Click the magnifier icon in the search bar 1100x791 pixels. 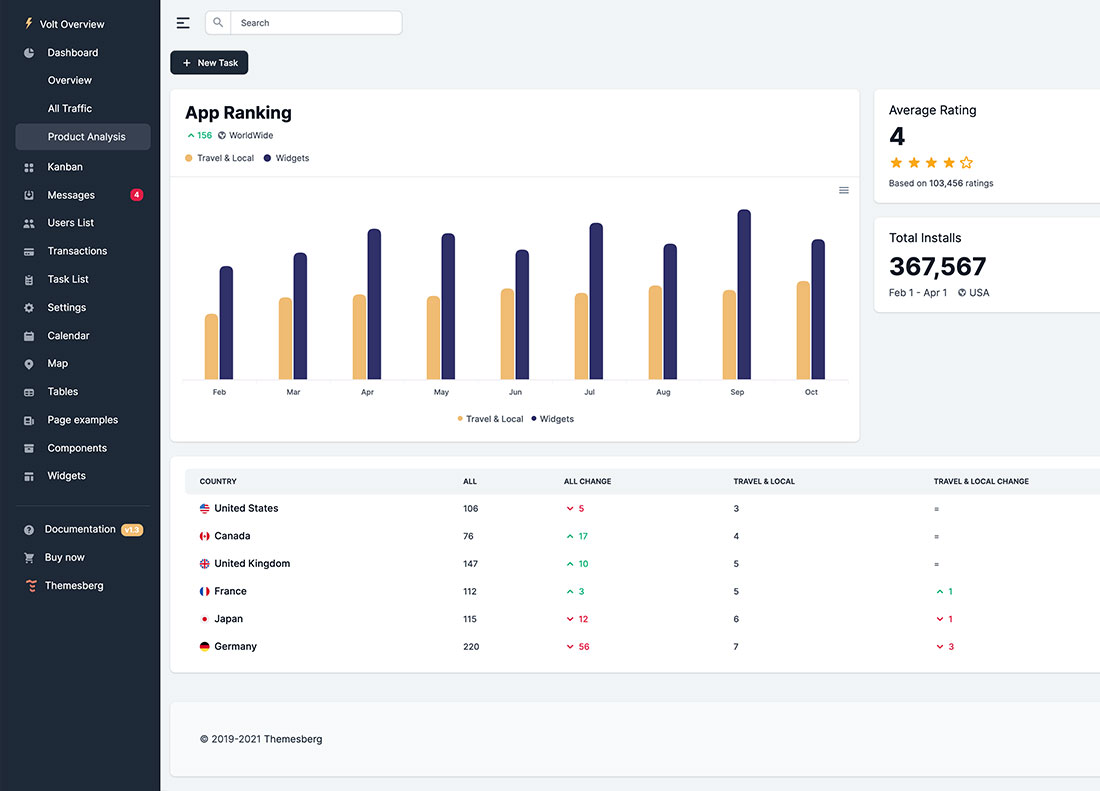(217, 22)
